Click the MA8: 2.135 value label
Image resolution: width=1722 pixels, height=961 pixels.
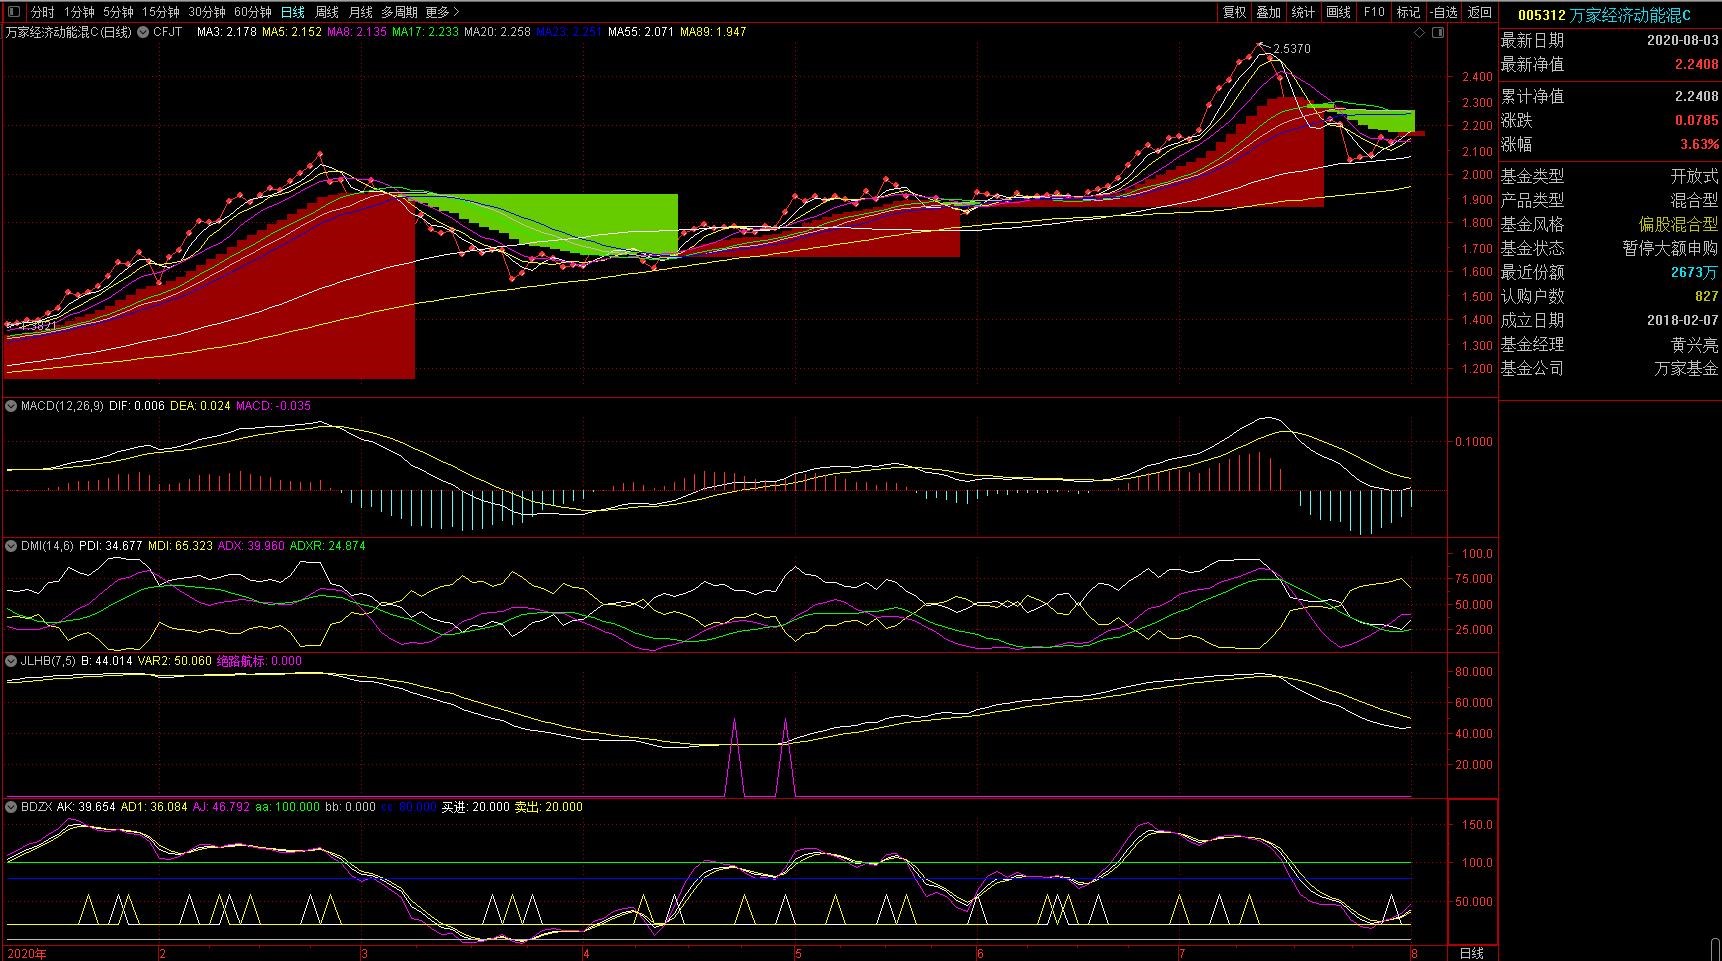pyautogui.click(x=357, y=32)
